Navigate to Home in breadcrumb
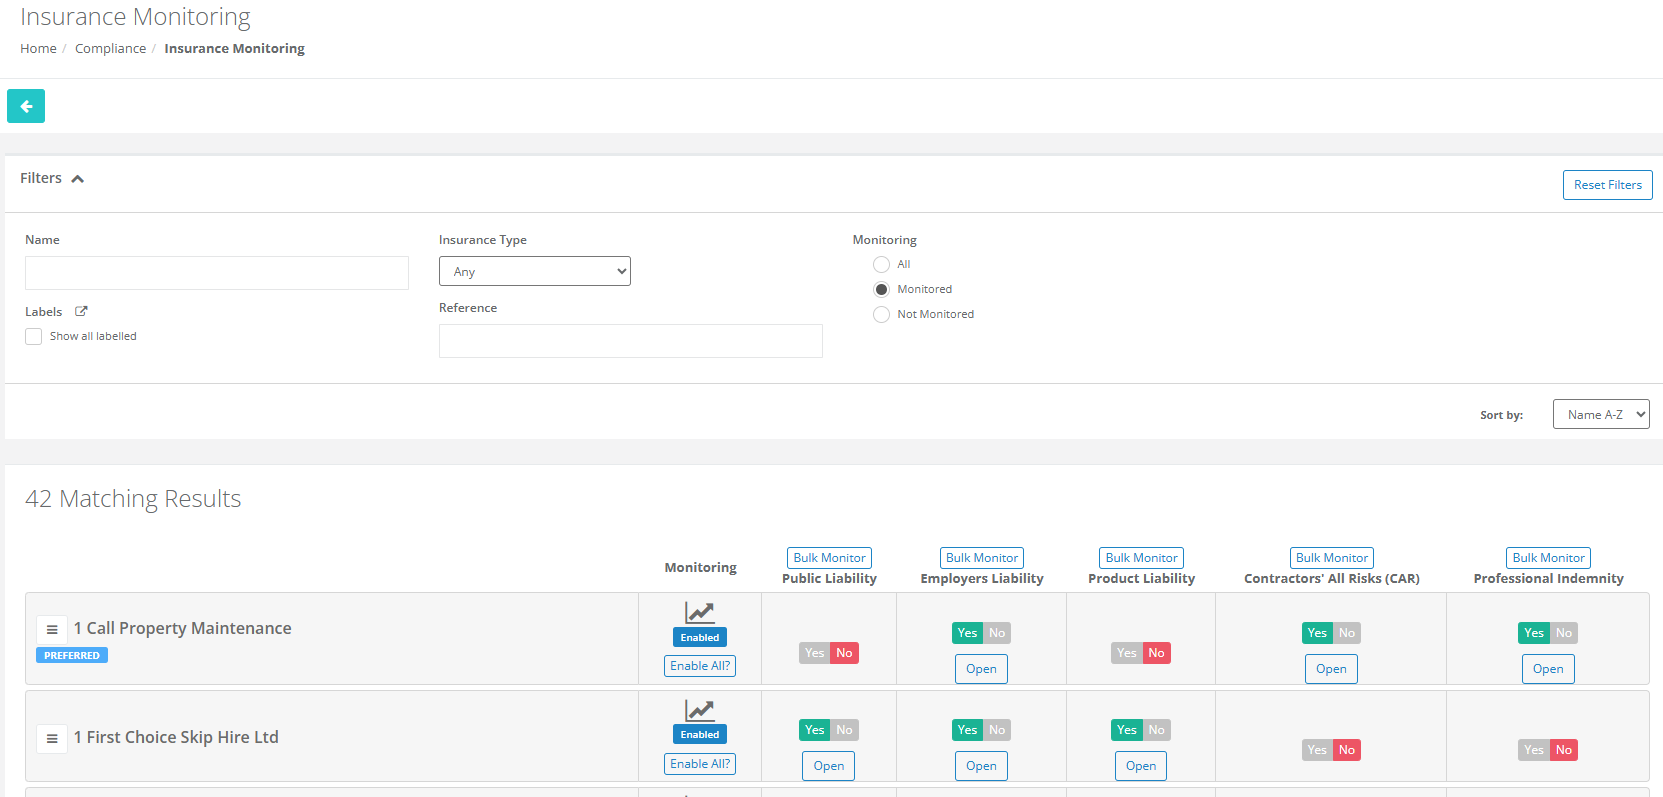 (38, 49)
